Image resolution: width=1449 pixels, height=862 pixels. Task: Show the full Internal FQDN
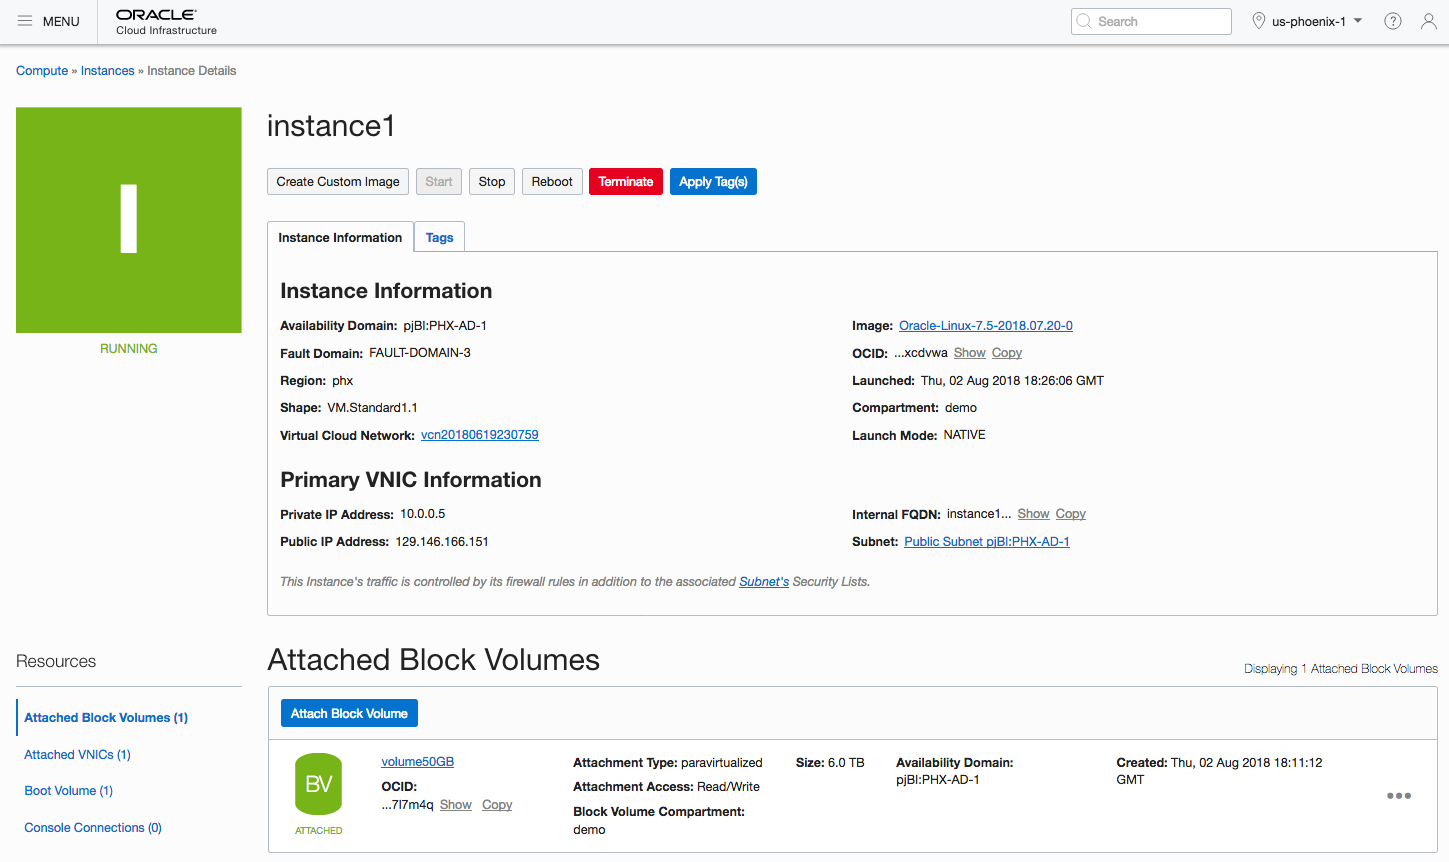coord(1033,514)
